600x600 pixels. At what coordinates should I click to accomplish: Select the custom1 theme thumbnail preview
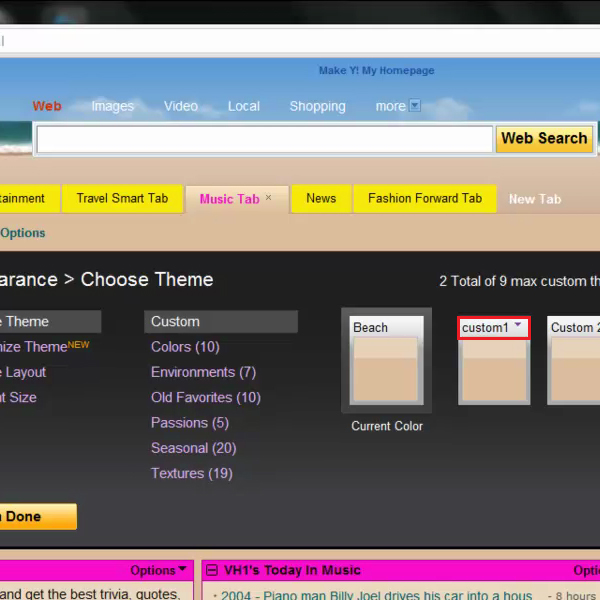coord(494,372)
